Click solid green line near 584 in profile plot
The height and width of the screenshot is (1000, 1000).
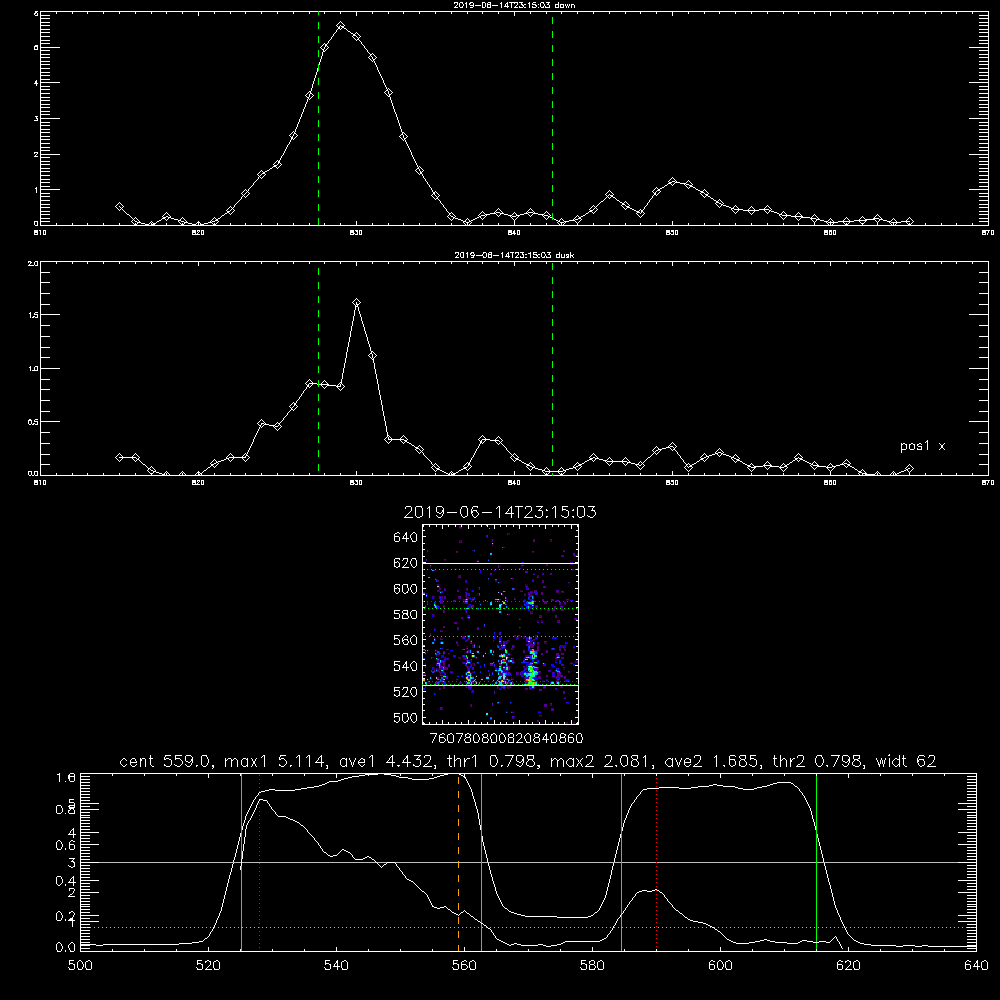(621, 862)
